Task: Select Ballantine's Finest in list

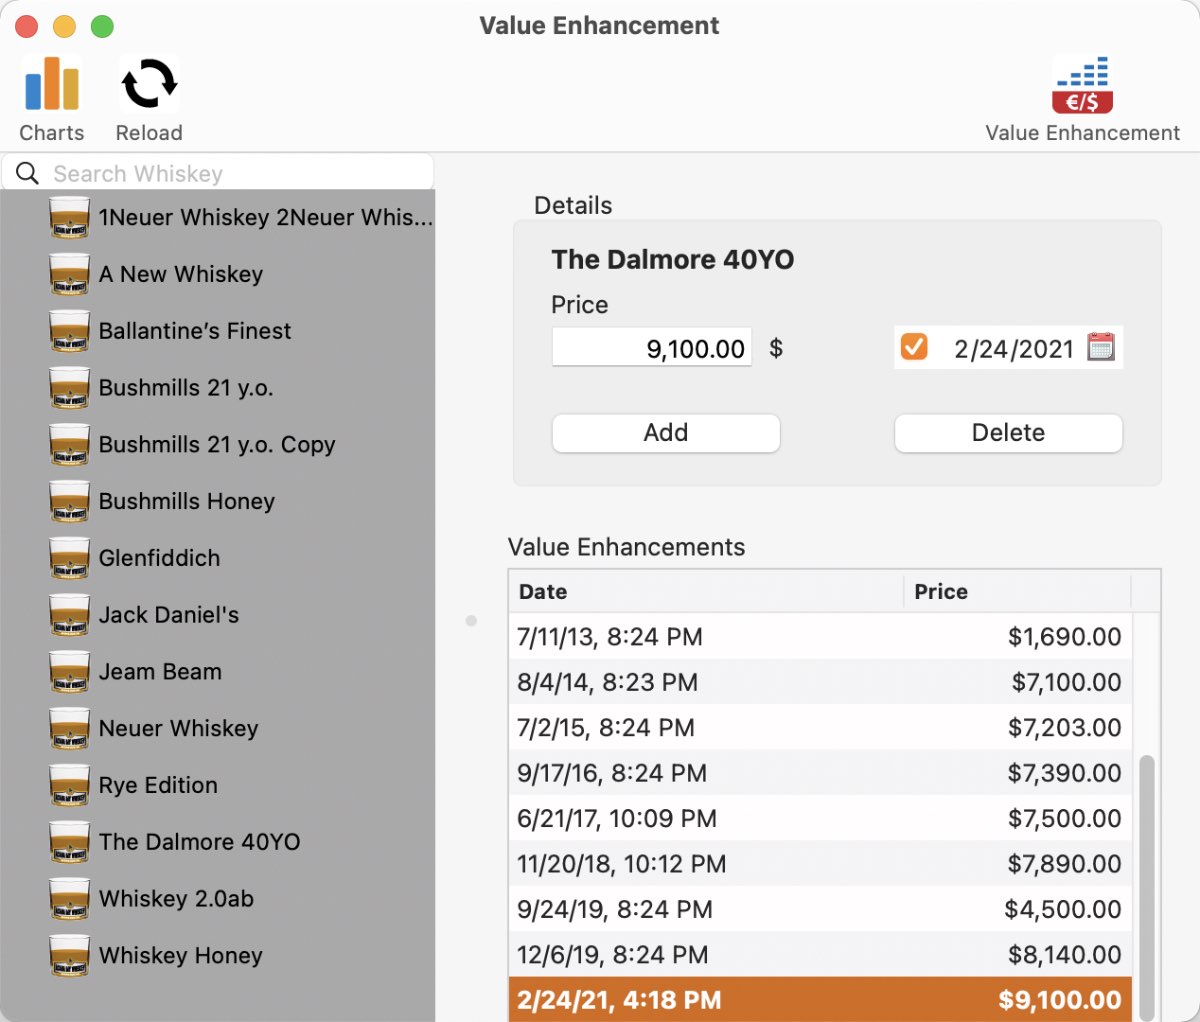Action: [x=218, y=331]
